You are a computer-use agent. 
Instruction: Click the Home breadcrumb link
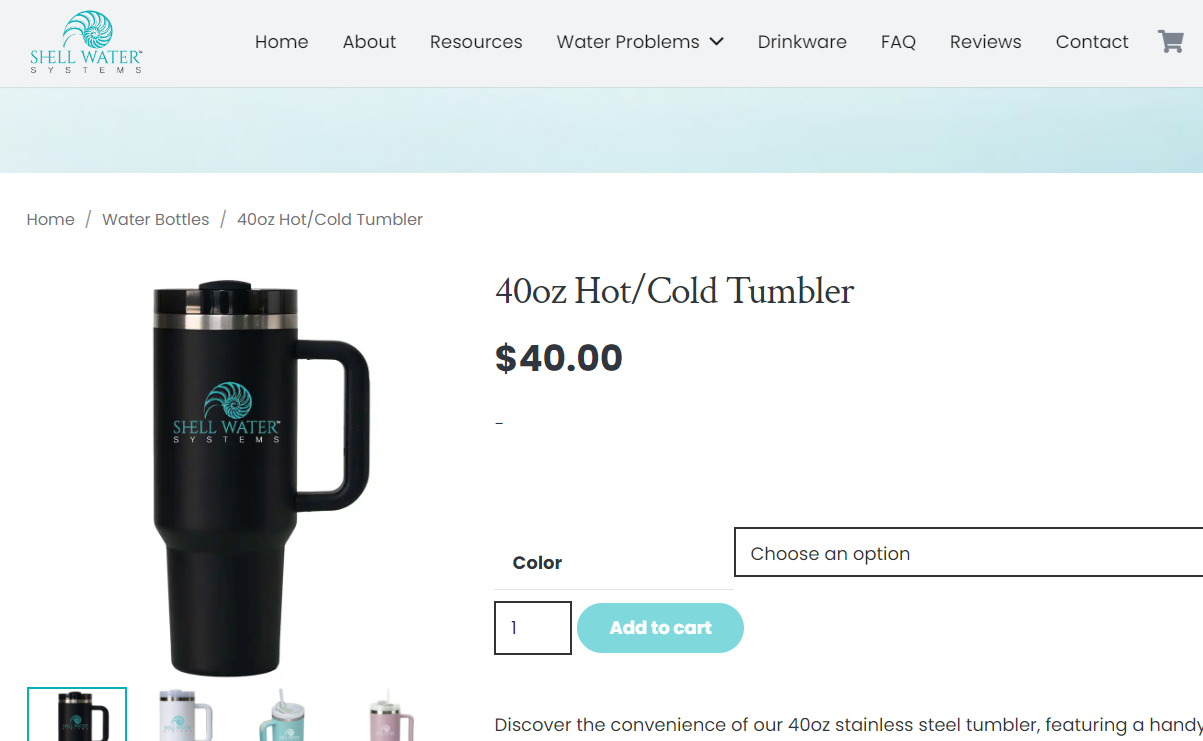[x=50, y=219]
